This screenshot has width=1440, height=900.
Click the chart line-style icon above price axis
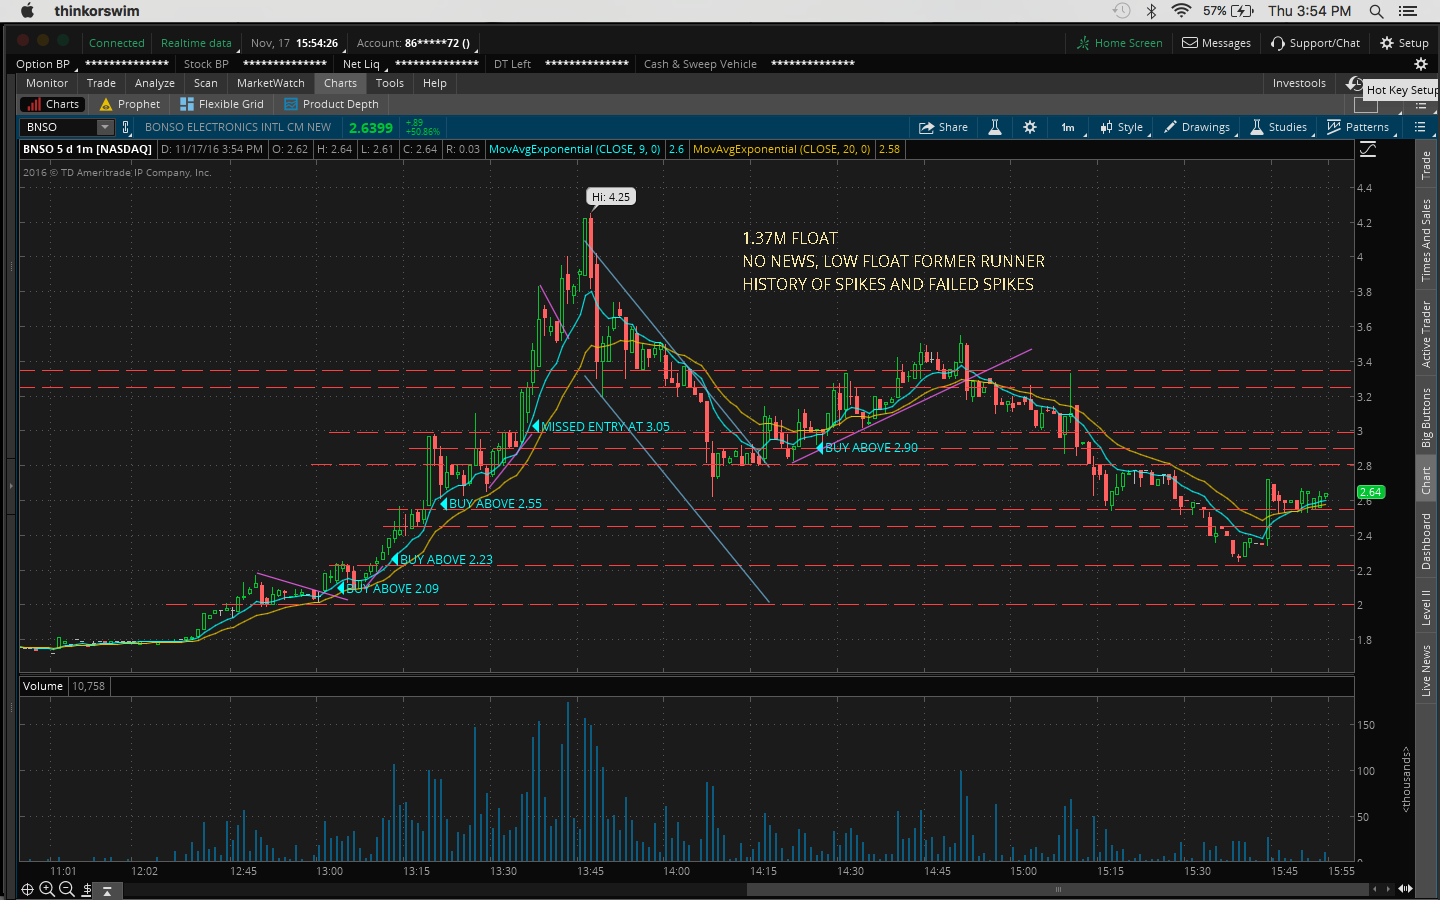point(1368,149)
